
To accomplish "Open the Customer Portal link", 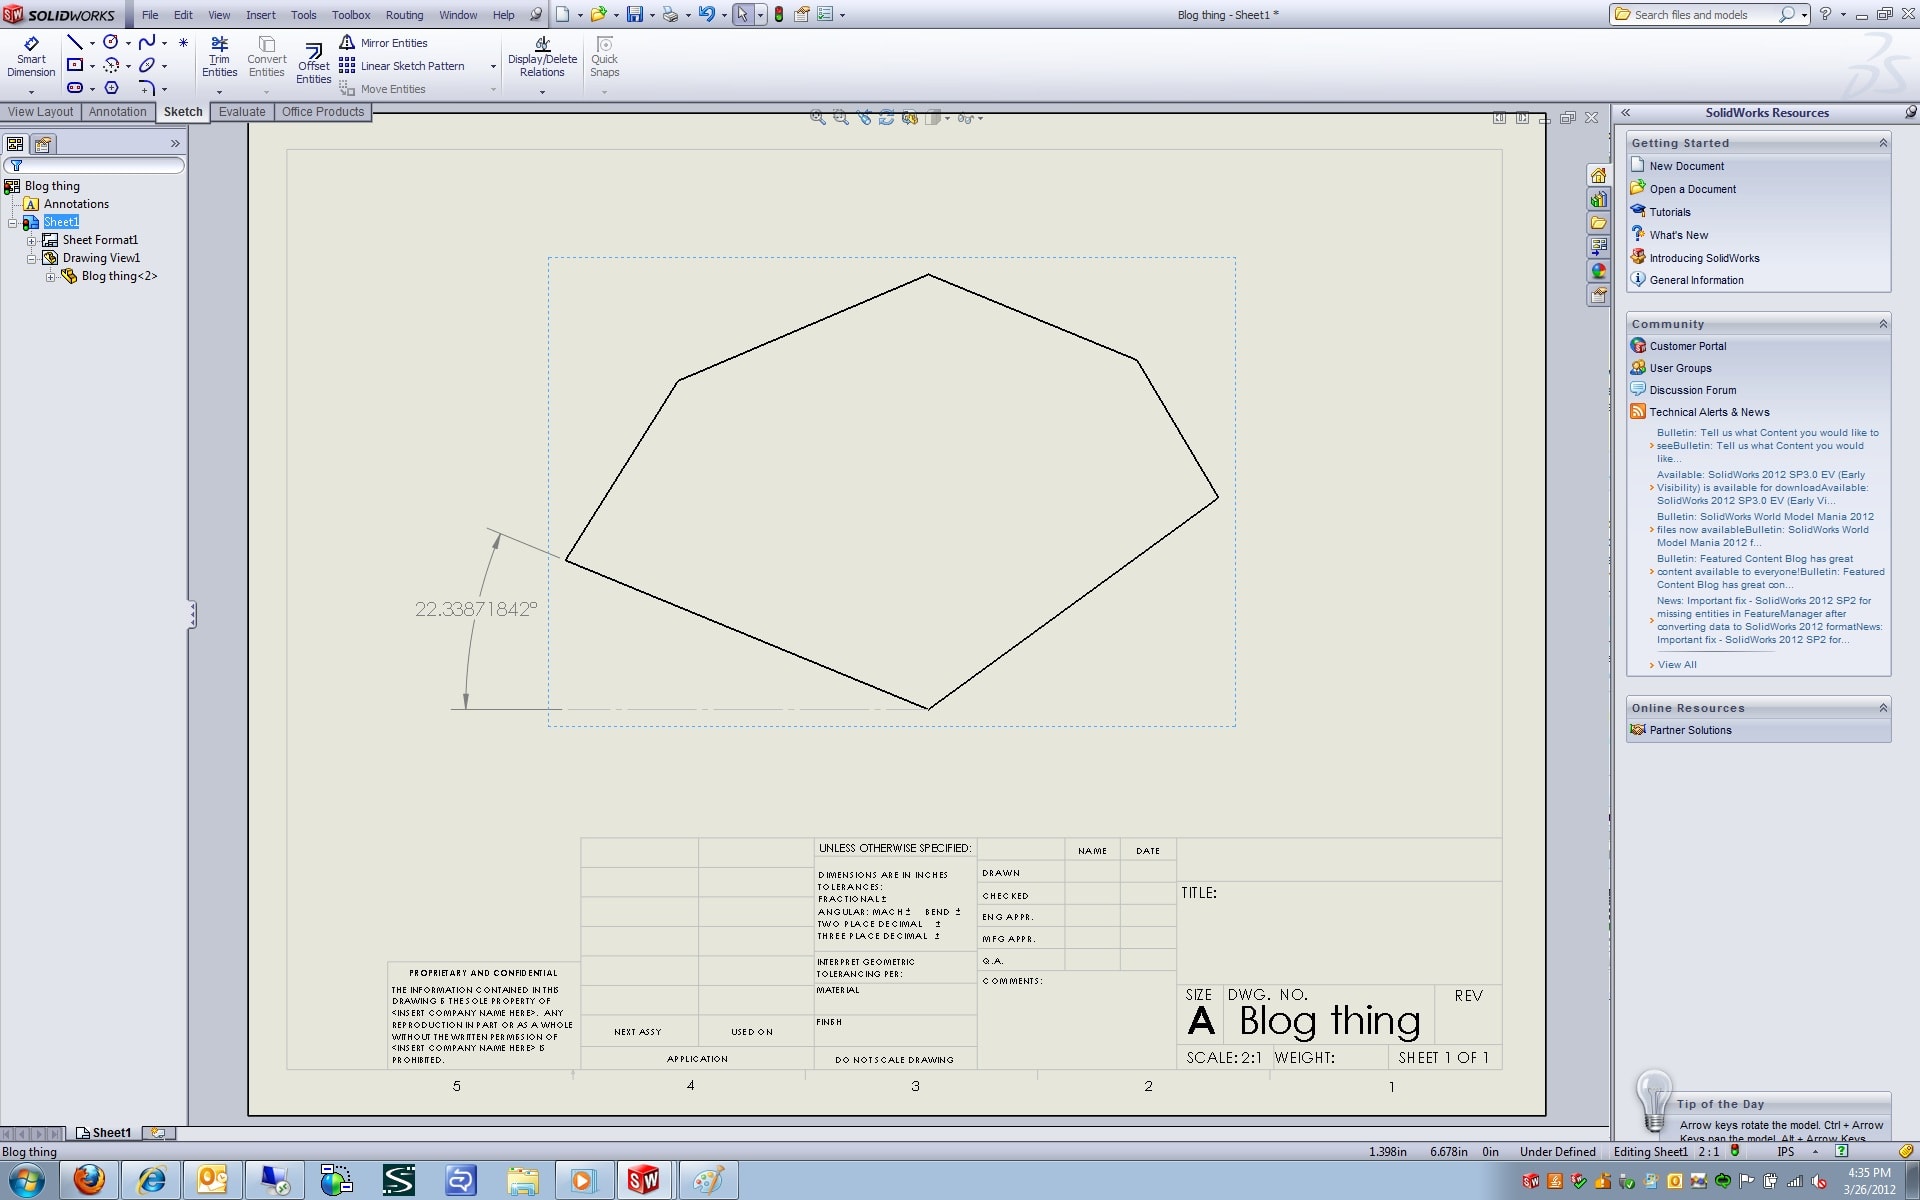I will pos(1687,346).
